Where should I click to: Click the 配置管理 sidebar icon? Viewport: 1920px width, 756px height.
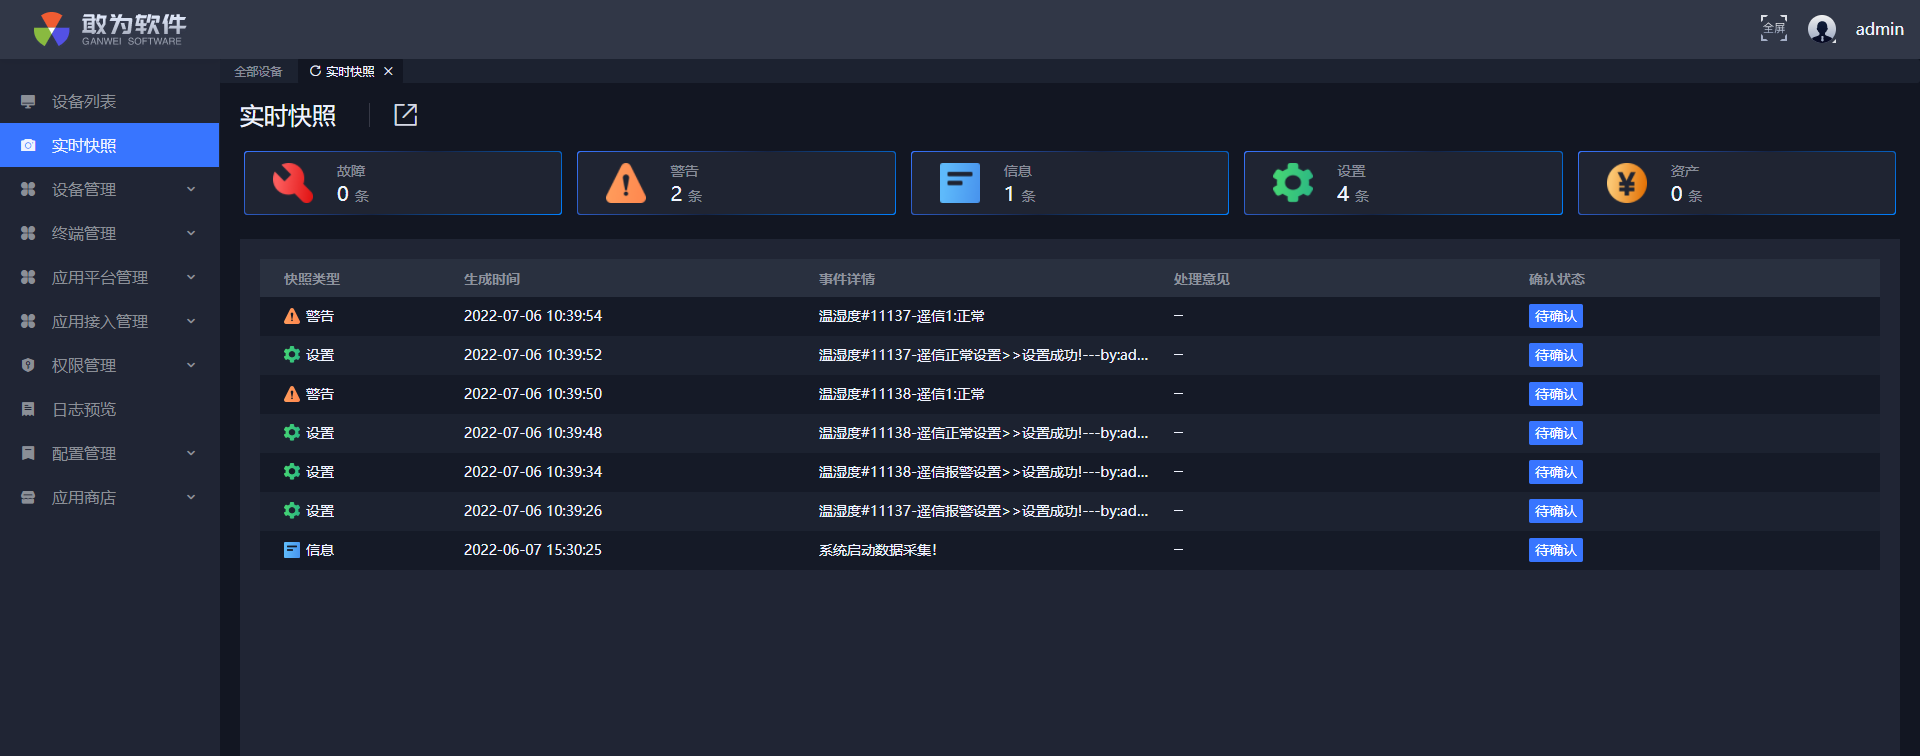tap(28, 453)
